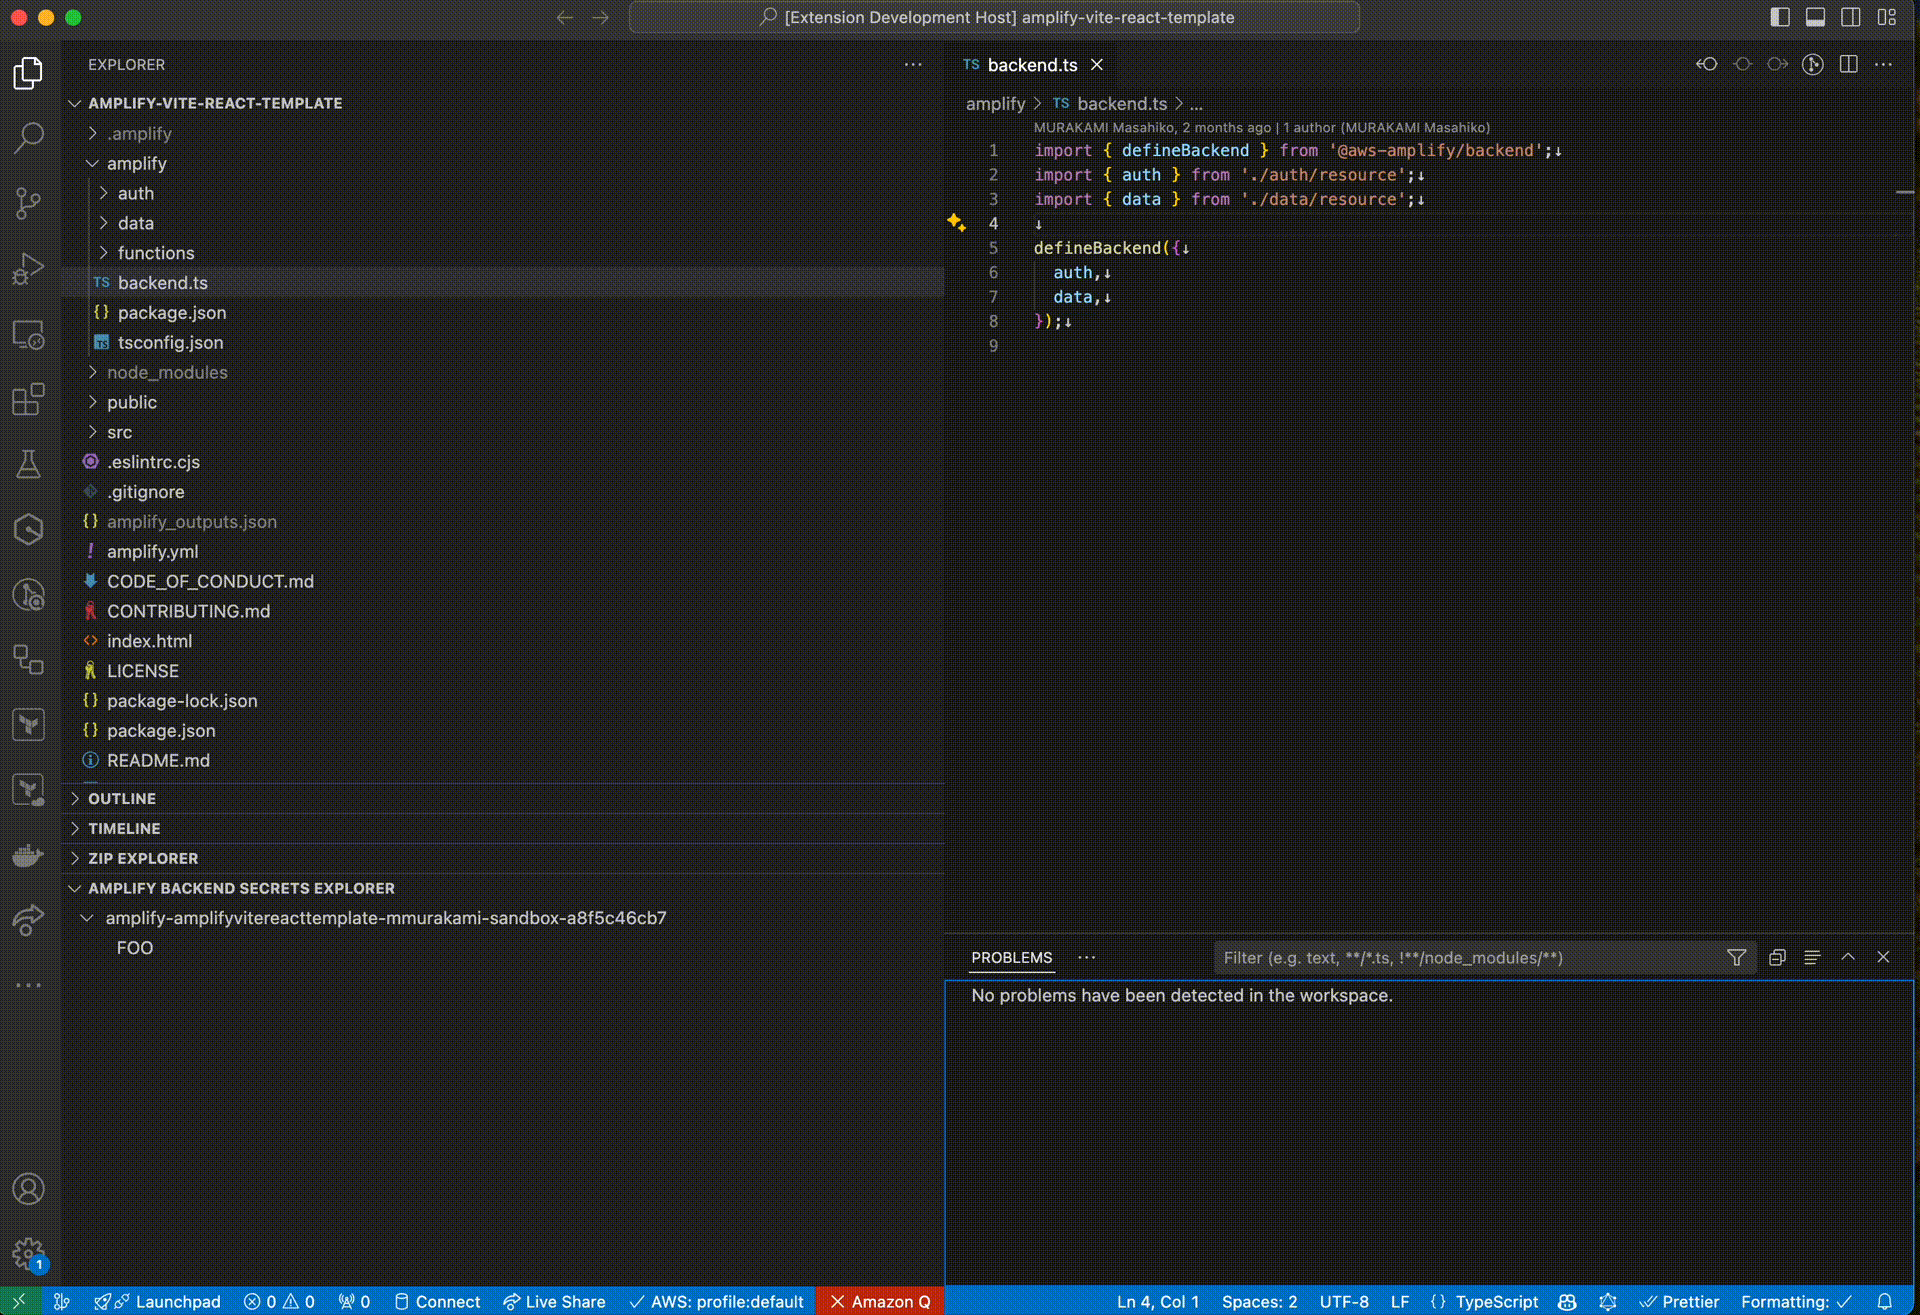Select the backend.ts editor tab

(x=1031, y=65)
